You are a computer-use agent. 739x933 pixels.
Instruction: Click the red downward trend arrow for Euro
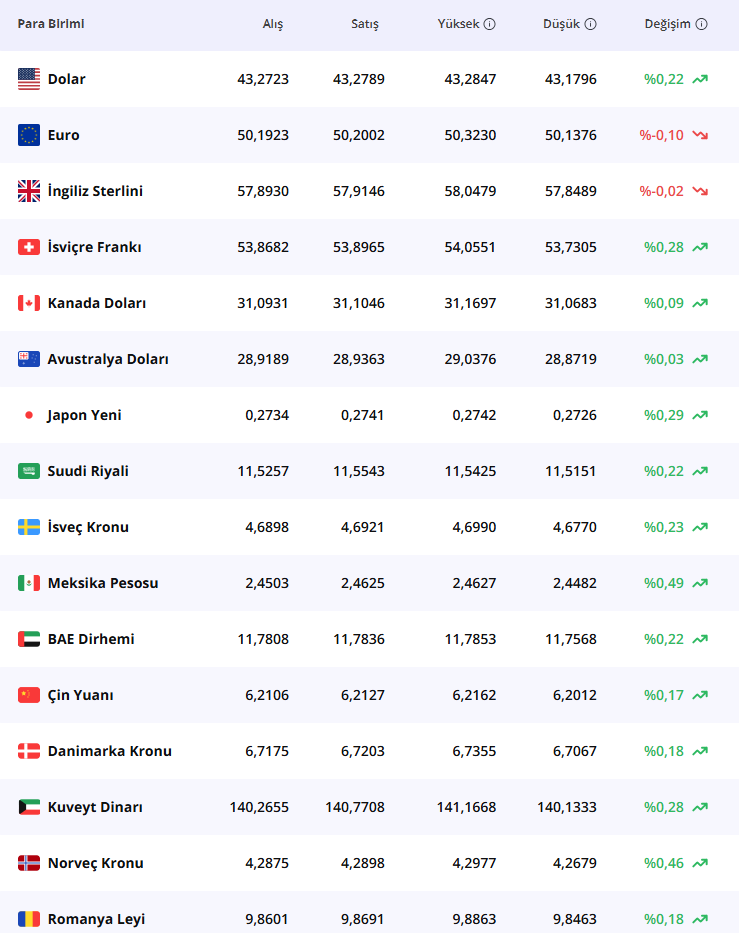click(700, 135)
